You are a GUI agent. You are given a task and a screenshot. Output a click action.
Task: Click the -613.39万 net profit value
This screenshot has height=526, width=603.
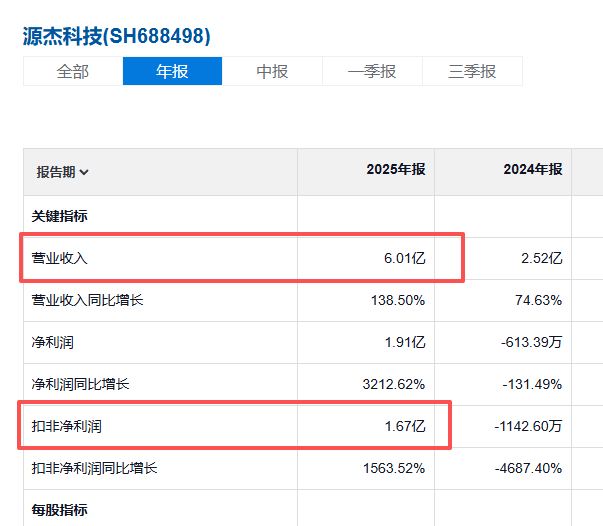click(x=532, y=342)
